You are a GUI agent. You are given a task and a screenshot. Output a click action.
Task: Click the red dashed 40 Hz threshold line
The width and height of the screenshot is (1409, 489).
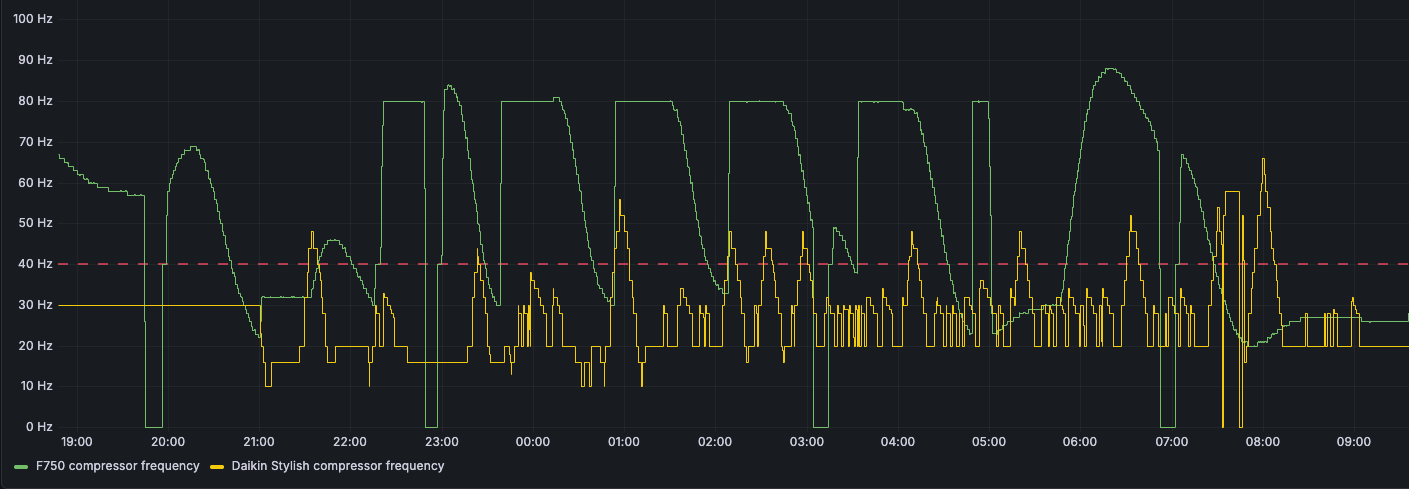coord(733,264)
